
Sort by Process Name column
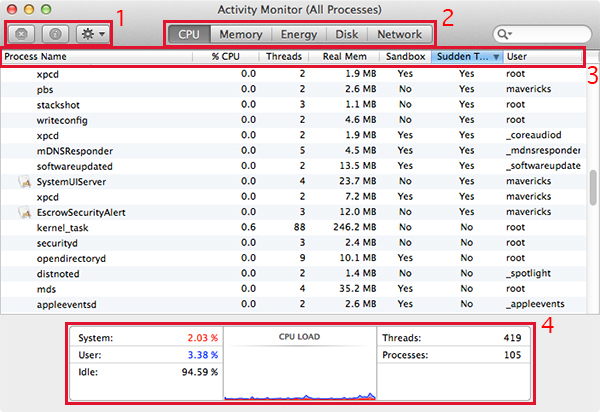point(97,57)
